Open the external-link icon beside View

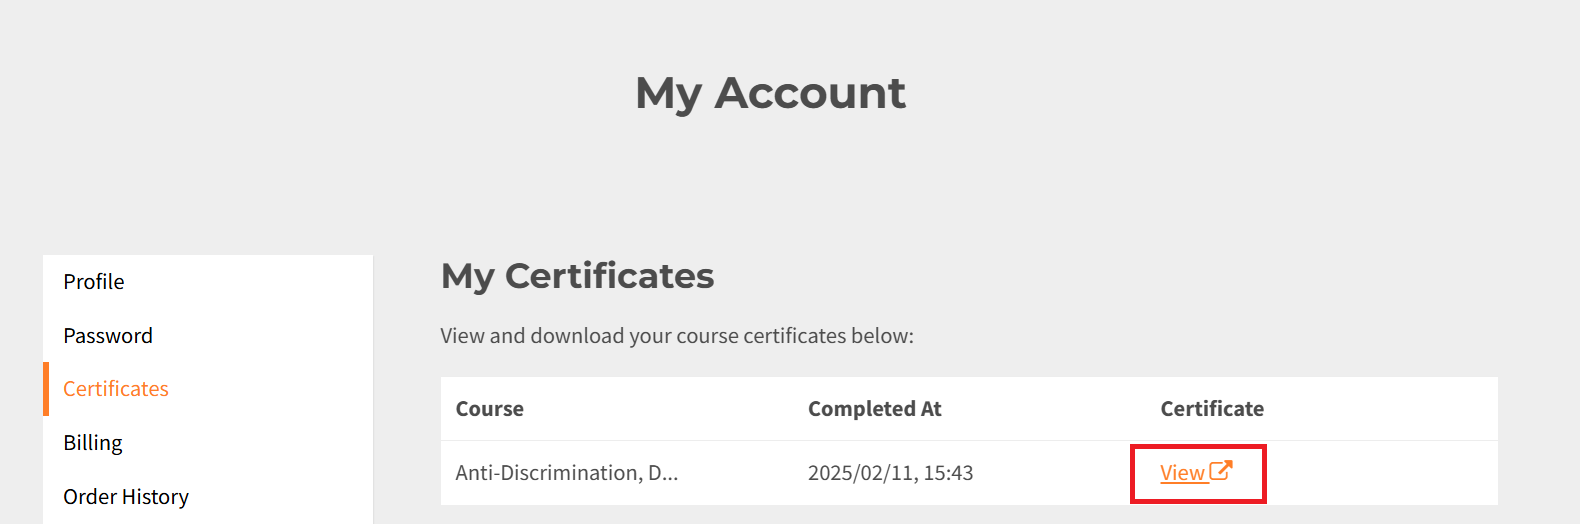tap(1221, 470)
